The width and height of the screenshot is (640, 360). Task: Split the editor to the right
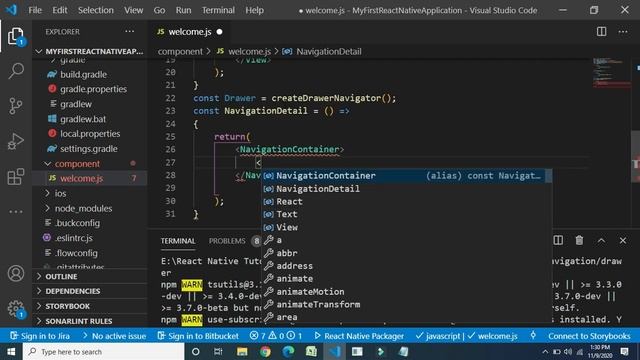pyautogui.click(x=601, y=31)
